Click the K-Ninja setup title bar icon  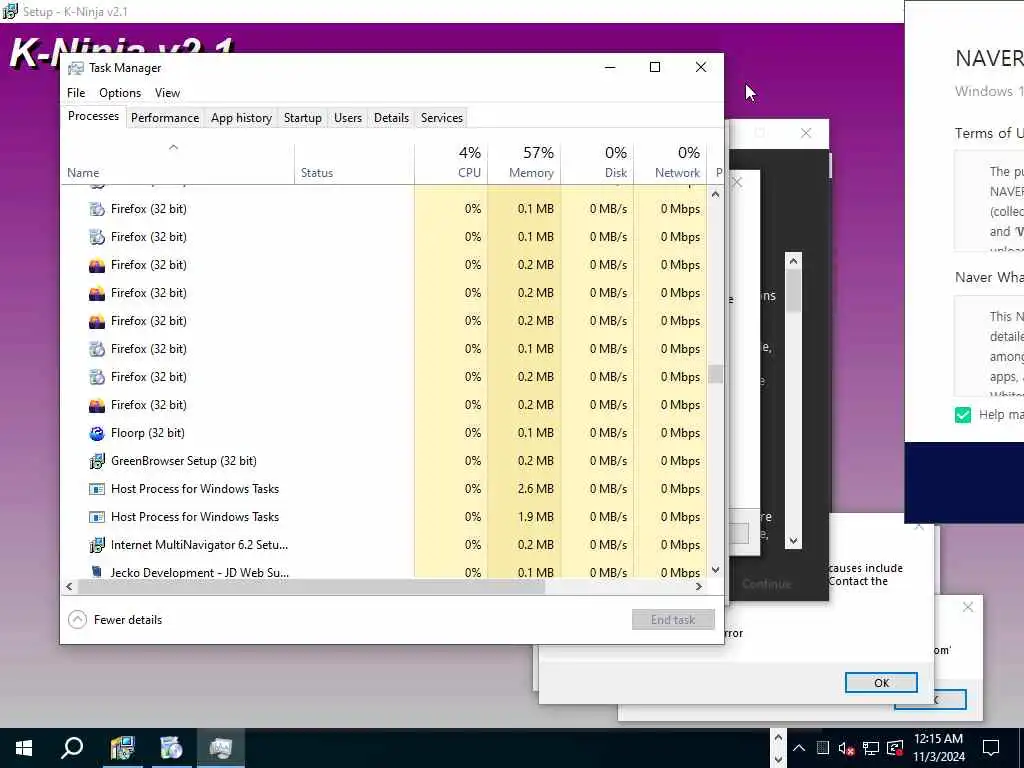pos(10,11)
